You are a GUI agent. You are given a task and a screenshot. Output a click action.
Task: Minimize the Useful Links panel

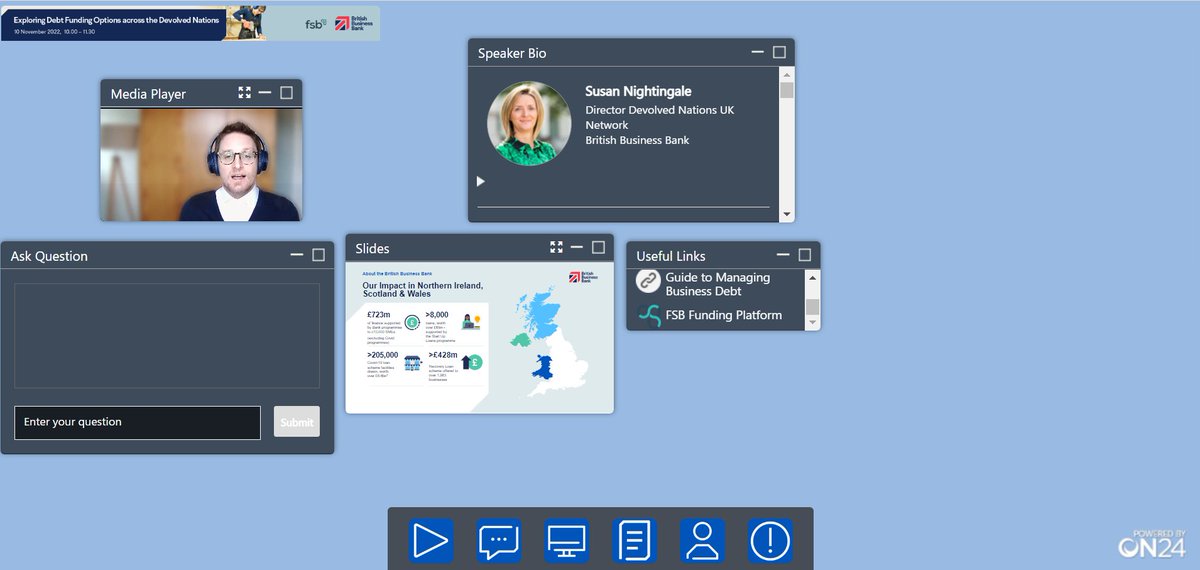click(x=783, y=255)
